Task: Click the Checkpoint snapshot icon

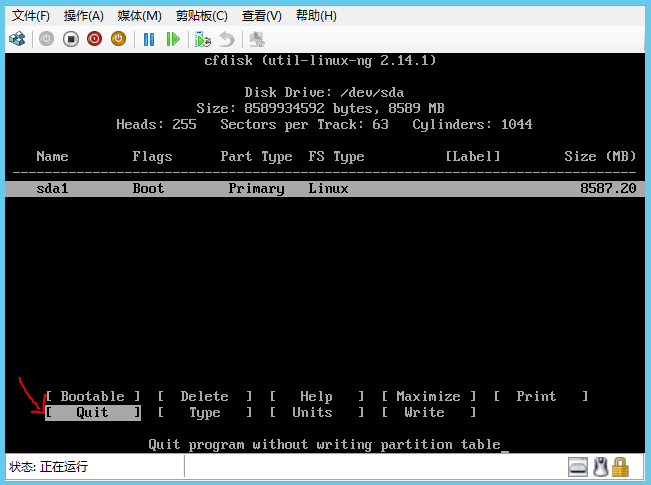Action: pyautogui.click(x=203, y=39)
